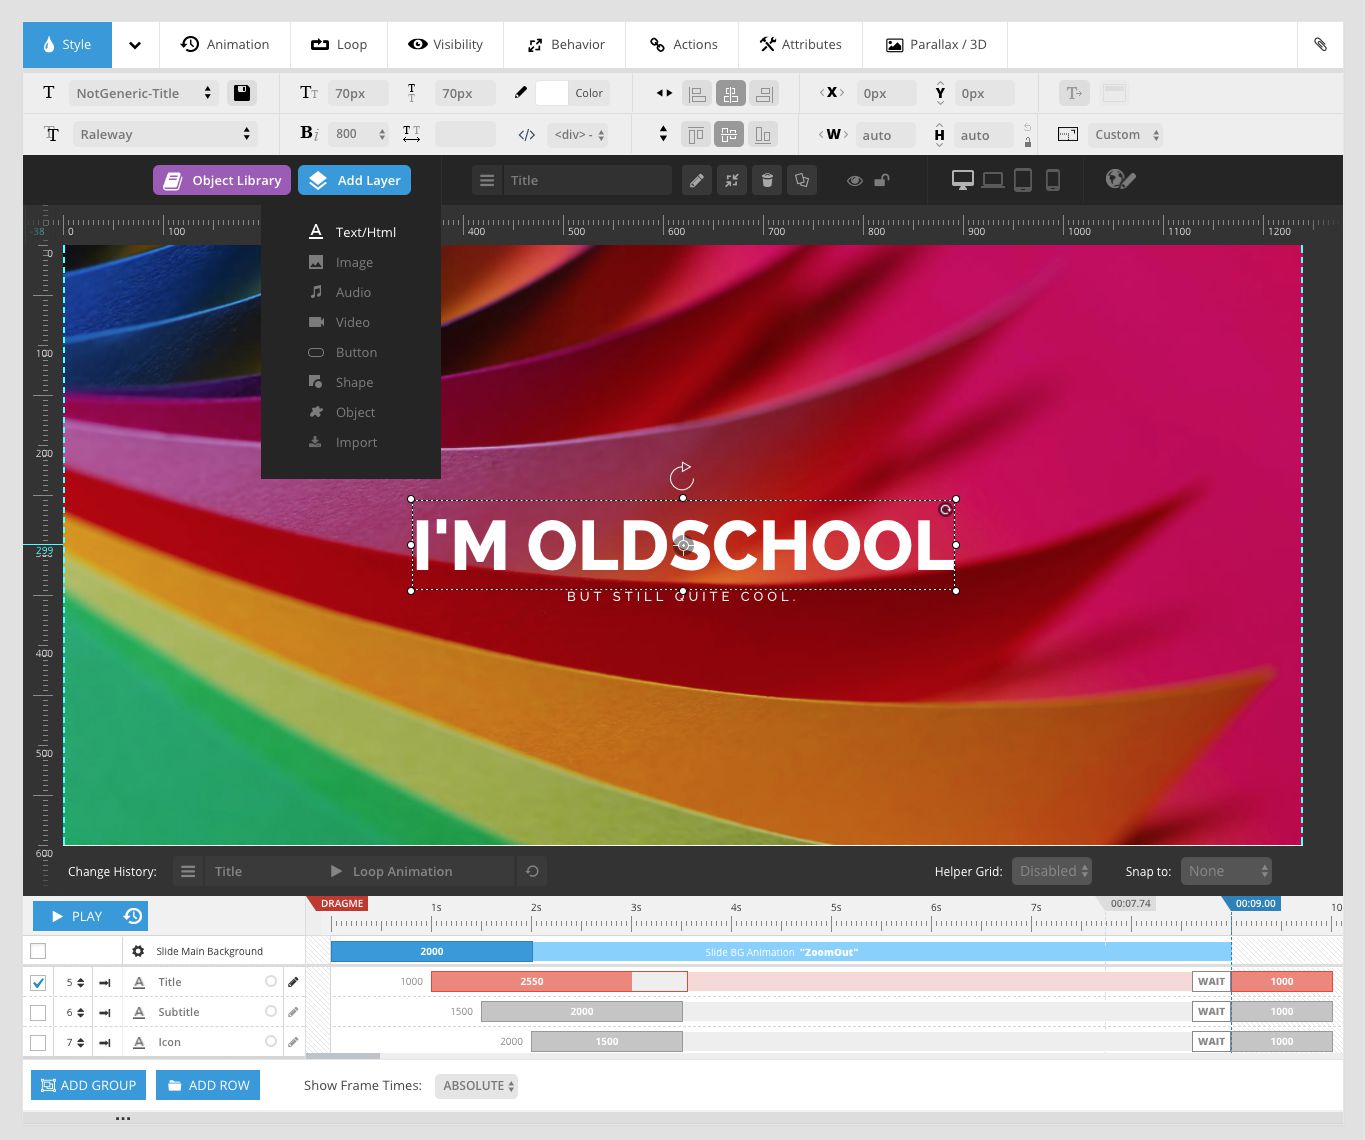Check the Subtitle layer checkbox

coord(38,1013)
